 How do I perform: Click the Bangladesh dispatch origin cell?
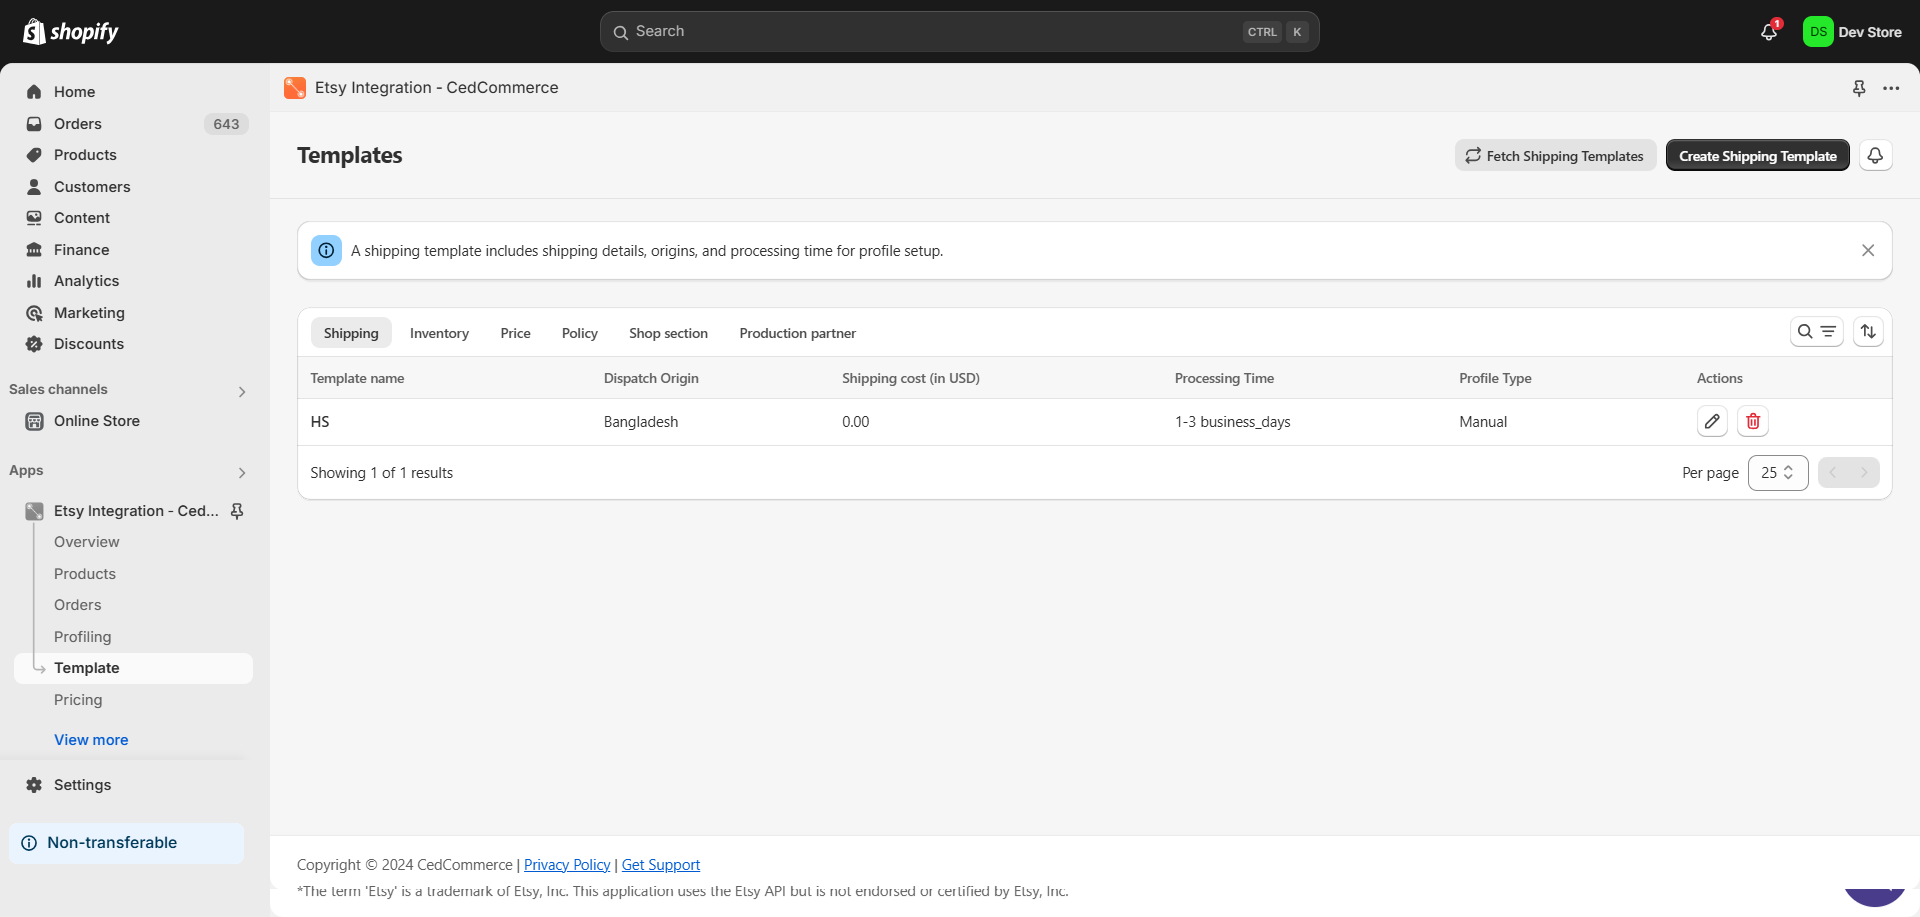click(x=641, y=422)
